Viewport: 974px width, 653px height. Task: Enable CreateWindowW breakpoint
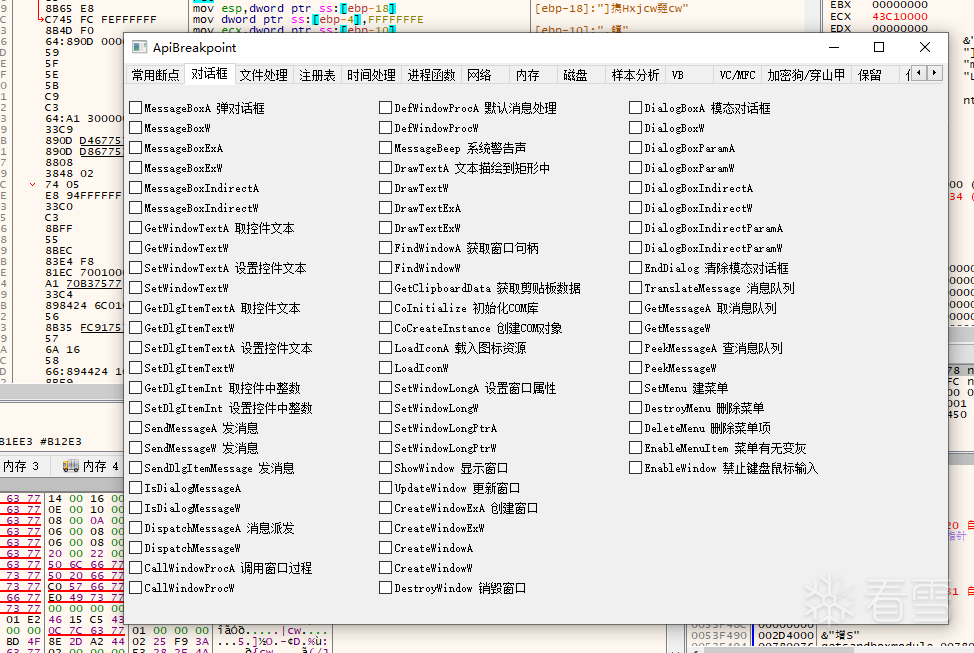coord(385,568)
